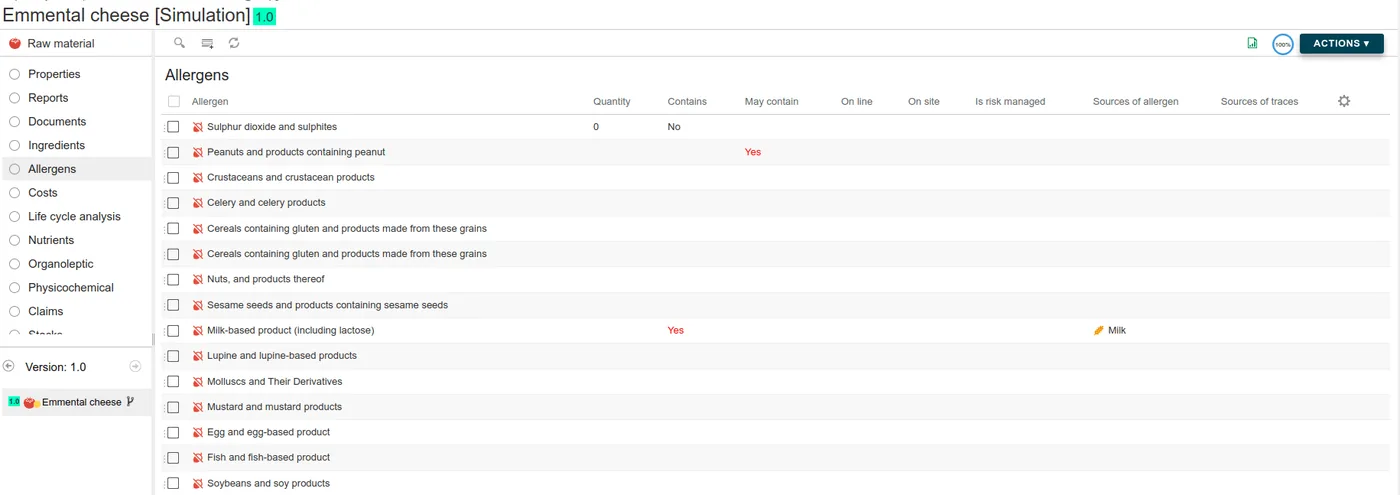The image size is (1400, 495).
Task: Check the Sulphur dioxide and sulphites checkbox
Action: click(x=173, y=127)
